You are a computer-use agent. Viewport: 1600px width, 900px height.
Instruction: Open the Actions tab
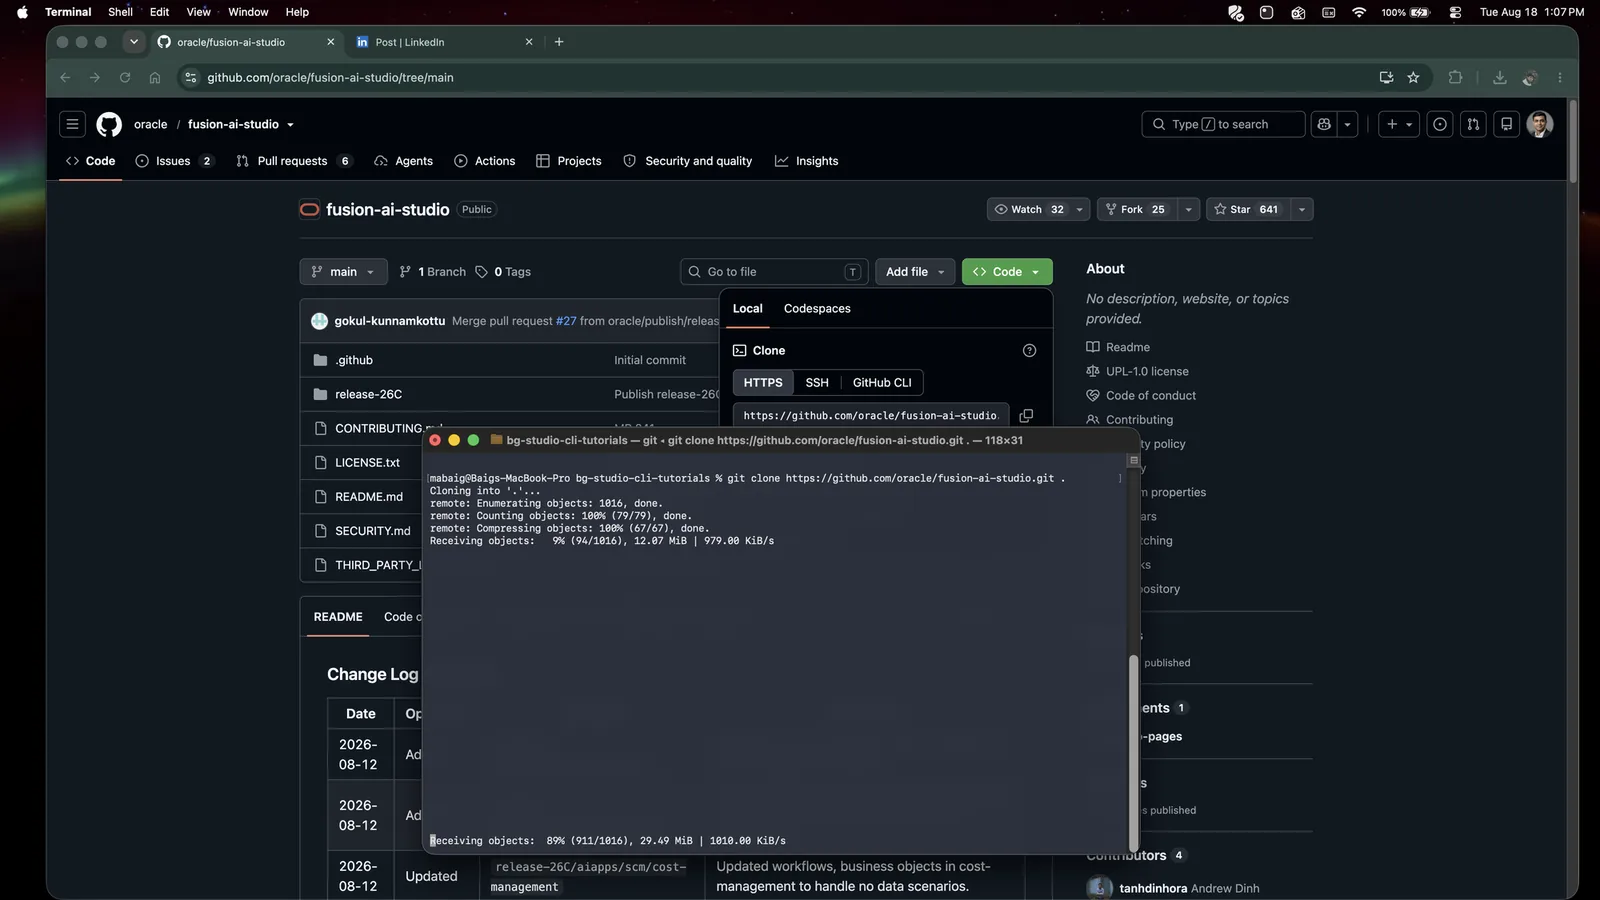485,161
